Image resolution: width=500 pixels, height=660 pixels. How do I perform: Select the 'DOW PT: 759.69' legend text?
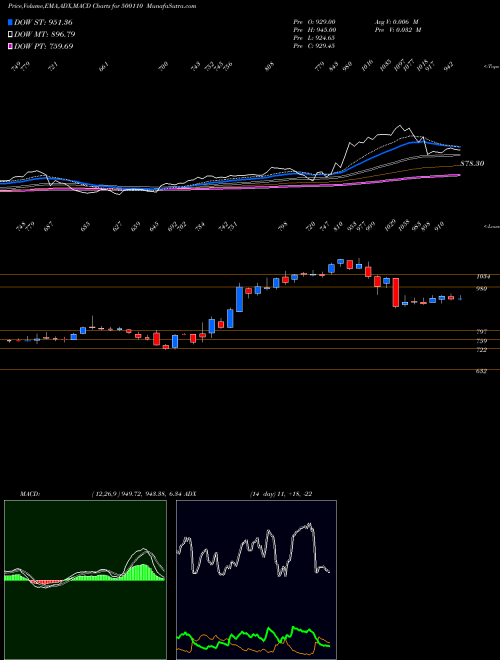pyautogui.click(x=43, y=46)
